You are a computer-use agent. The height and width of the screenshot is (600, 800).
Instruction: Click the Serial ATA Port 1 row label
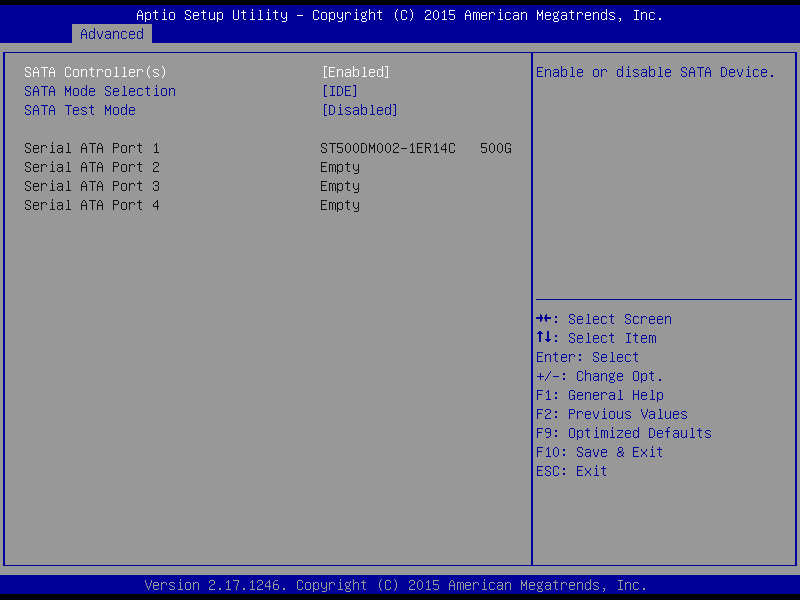pos(92,148)
